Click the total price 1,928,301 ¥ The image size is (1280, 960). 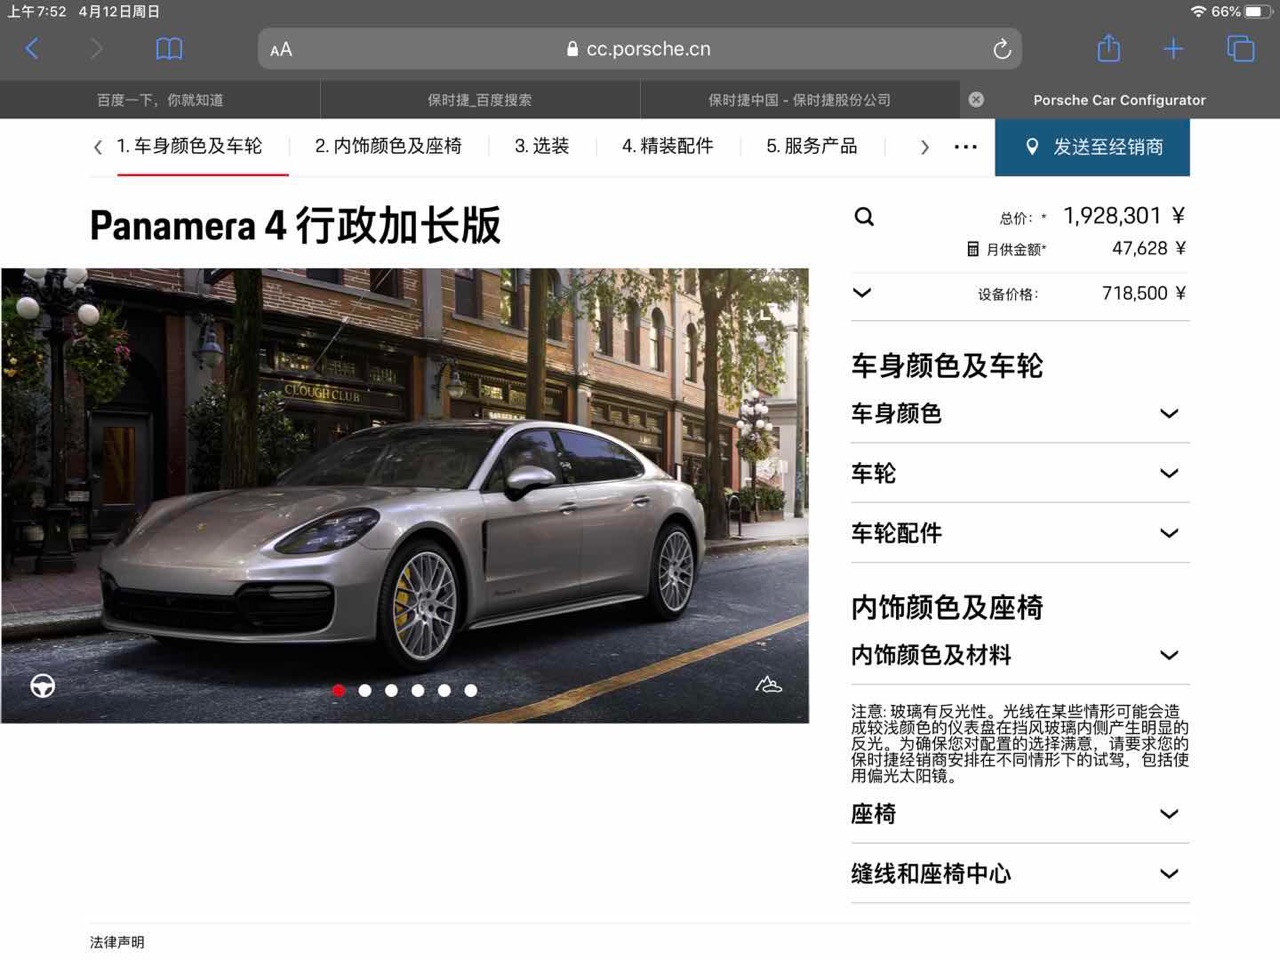point(1124,216)
